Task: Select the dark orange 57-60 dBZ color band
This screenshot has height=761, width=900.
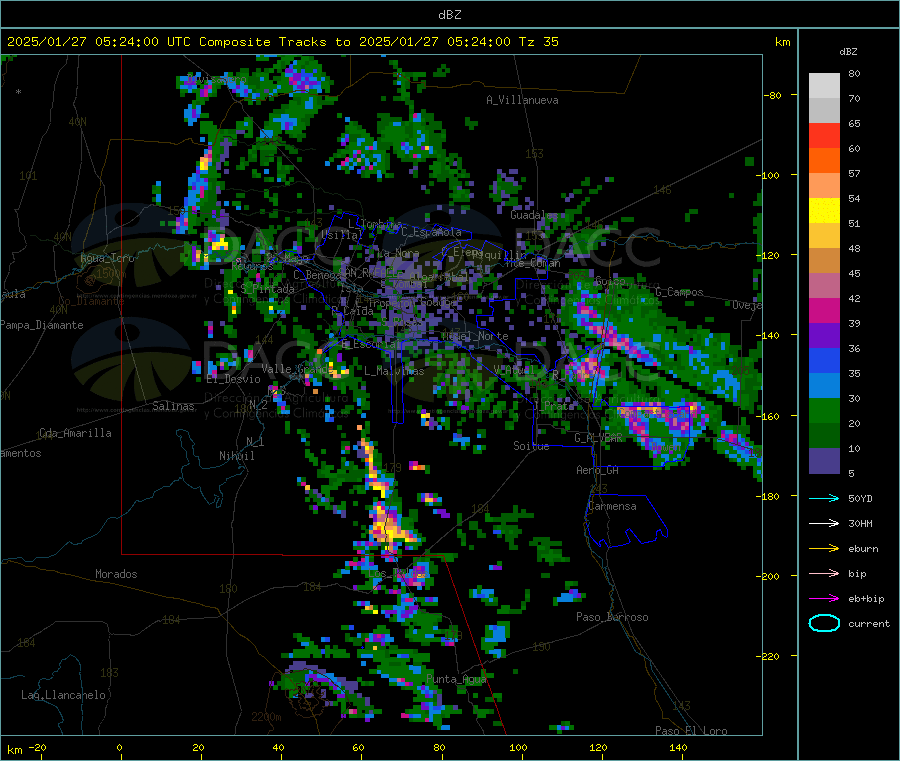Action: pyautogui.click(x=824, y=161)
